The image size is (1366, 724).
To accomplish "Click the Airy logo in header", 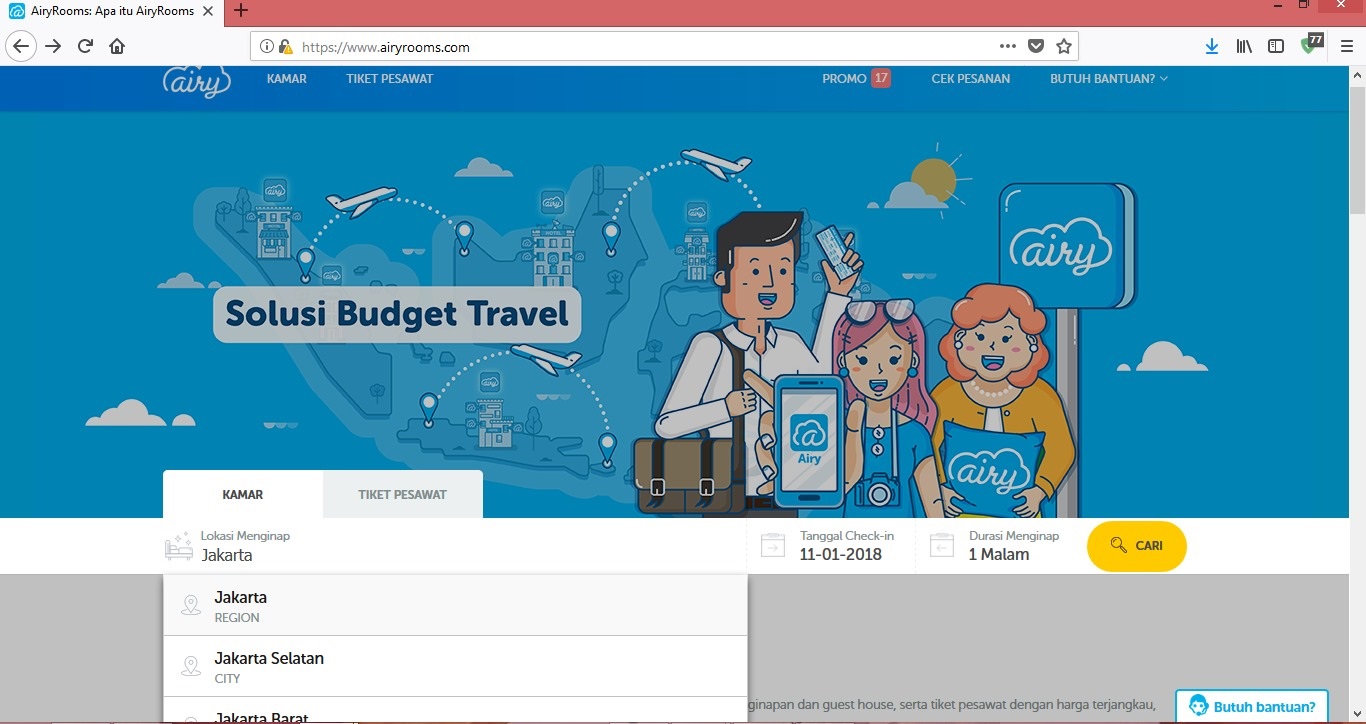I will click(196, 81).
